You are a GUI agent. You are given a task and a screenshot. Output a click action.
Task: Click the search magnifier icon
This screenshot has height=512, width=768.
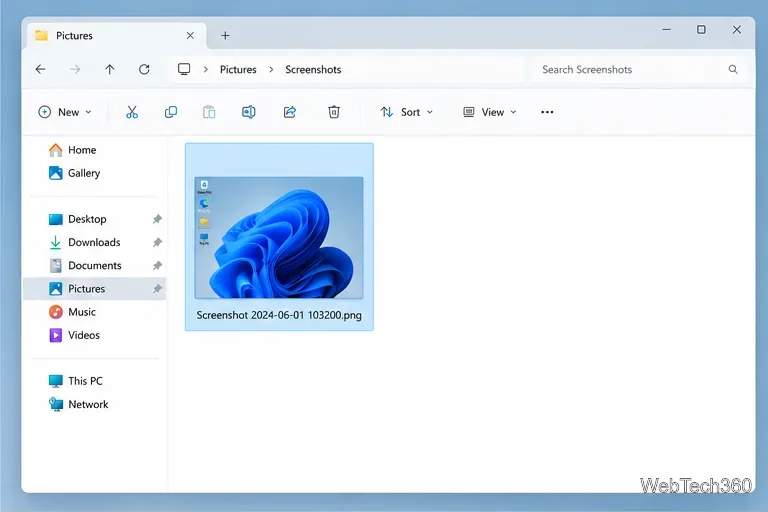[733, 70]
